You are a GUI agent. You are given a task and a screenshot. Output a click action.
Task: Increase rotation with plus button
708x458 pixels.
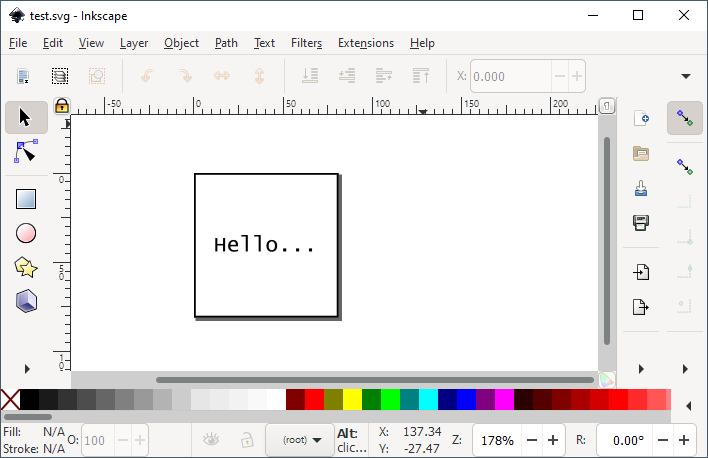point(684,440)
